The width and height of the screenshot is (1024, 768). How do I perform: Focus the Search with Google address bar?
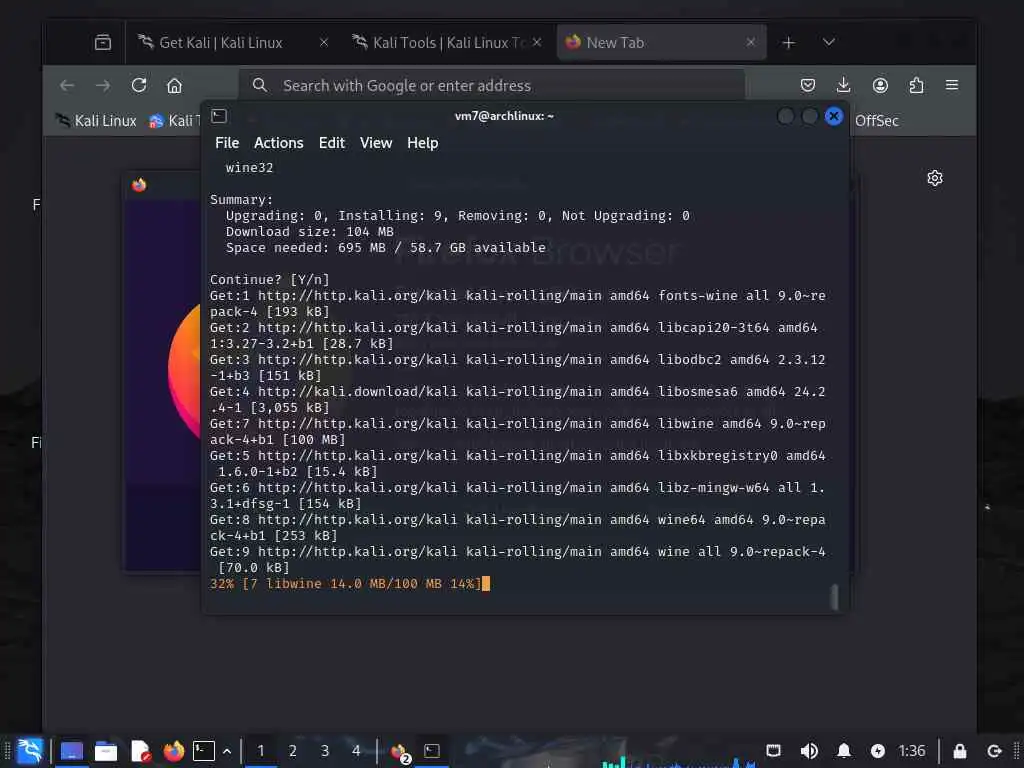[491, 86]
